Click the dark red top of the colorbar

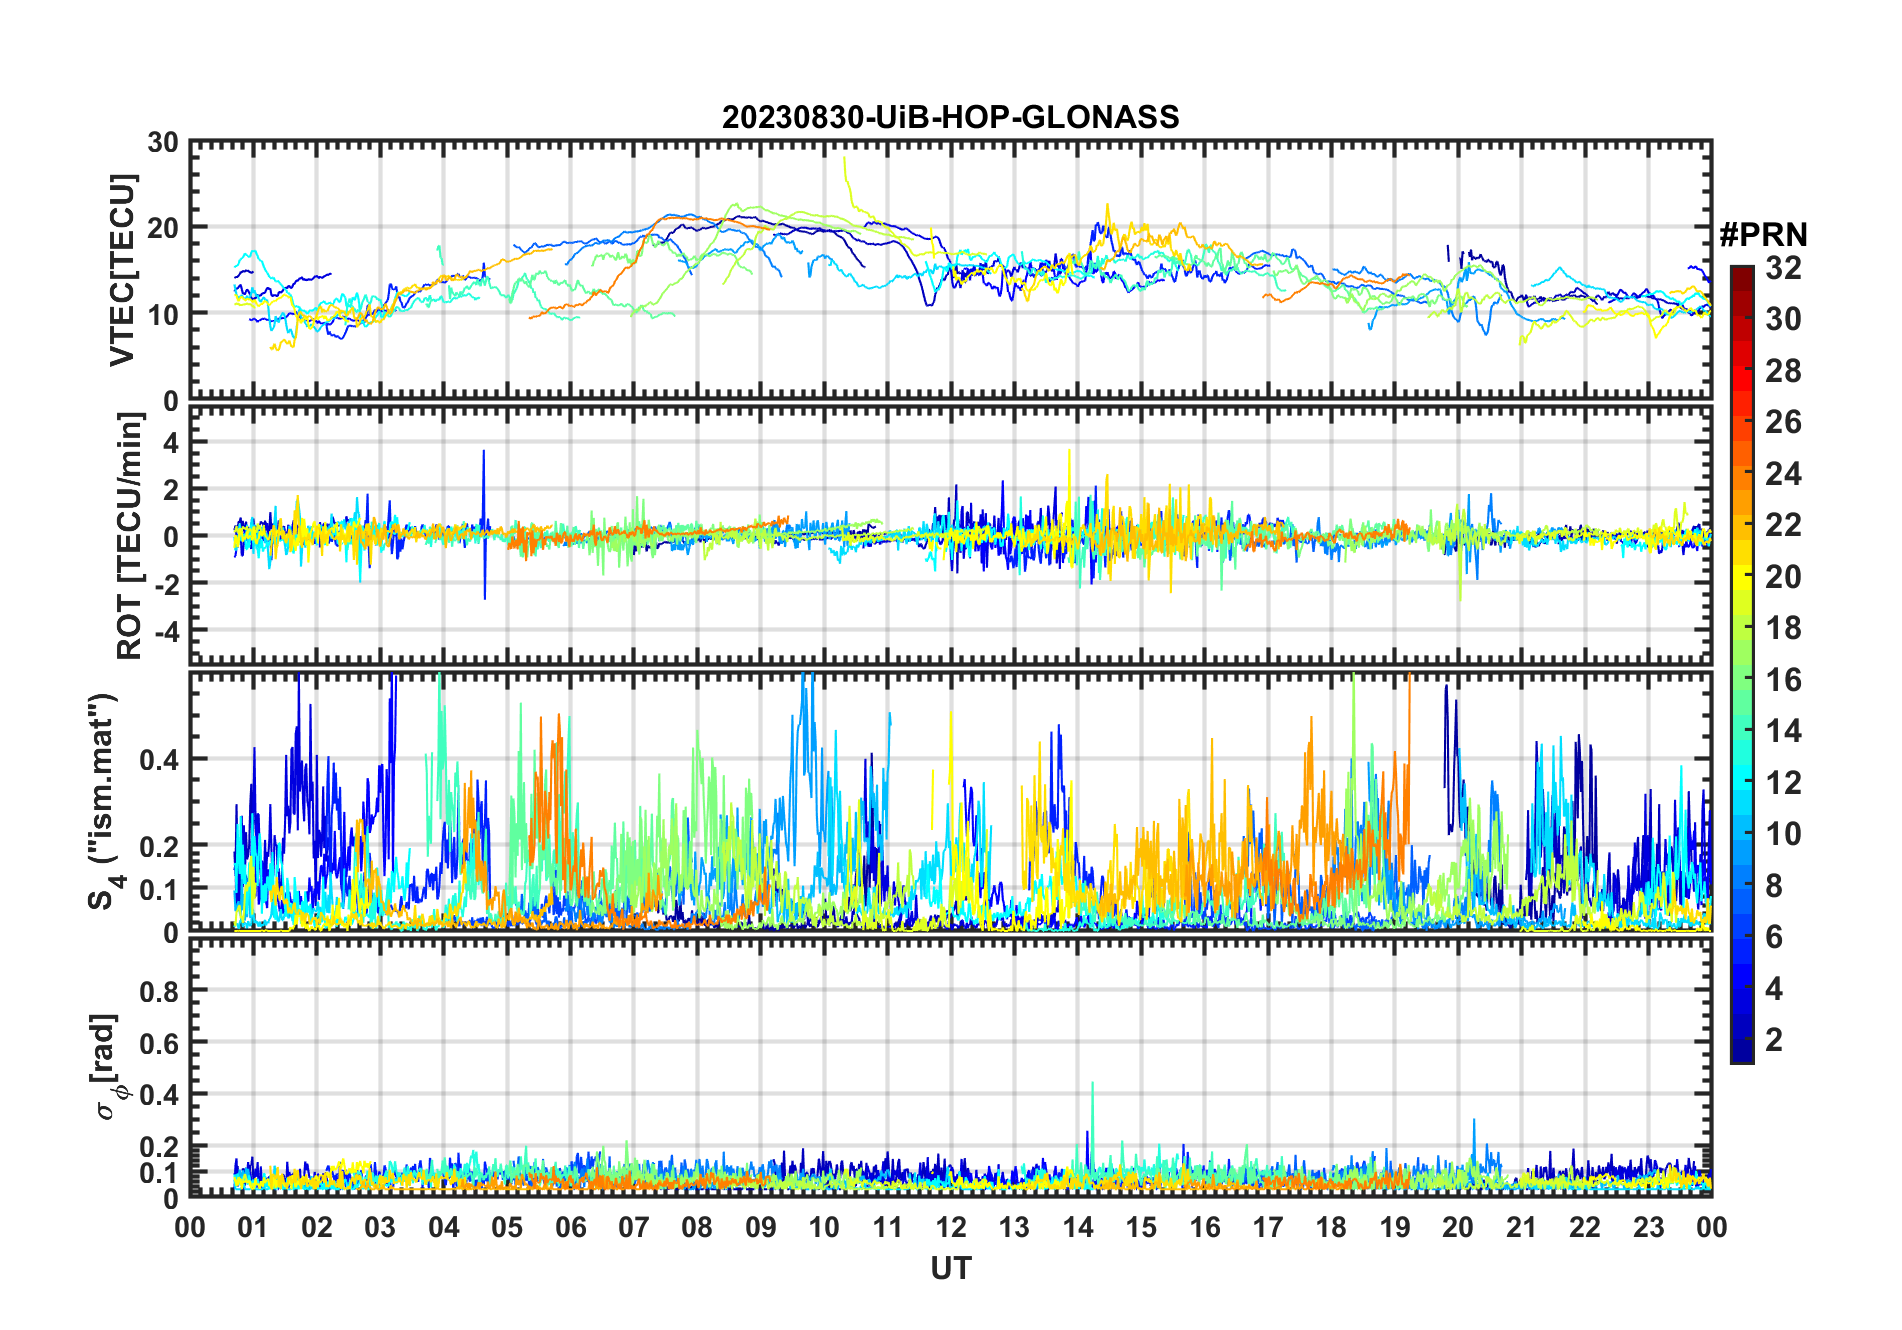(1741, 273)
